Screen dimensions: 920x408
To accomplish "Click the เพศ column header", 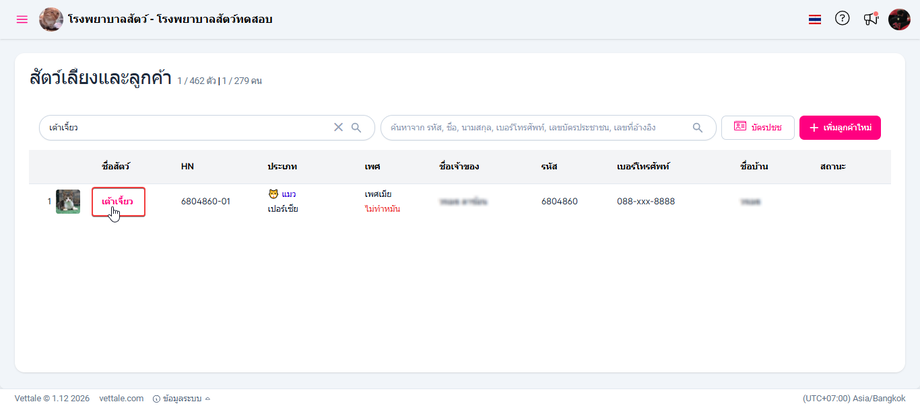I will [x=373, y=167].
